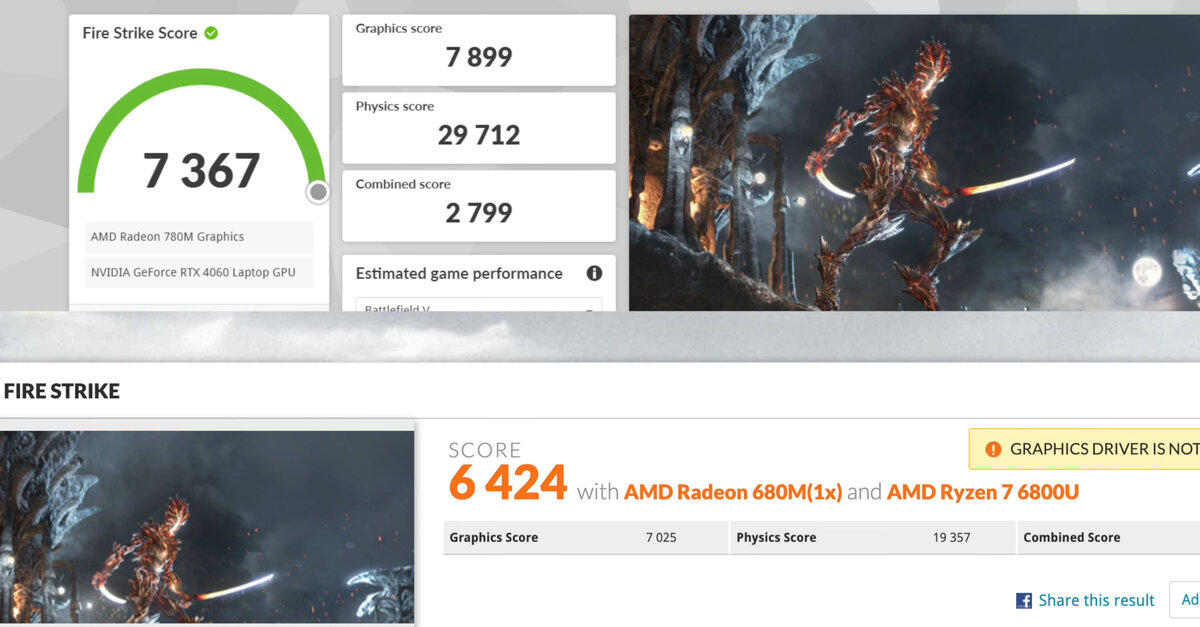Open the AMD Ryzen 7 6800U processor link
Viewport: 1200px width, 627px height.
point(981,491)
